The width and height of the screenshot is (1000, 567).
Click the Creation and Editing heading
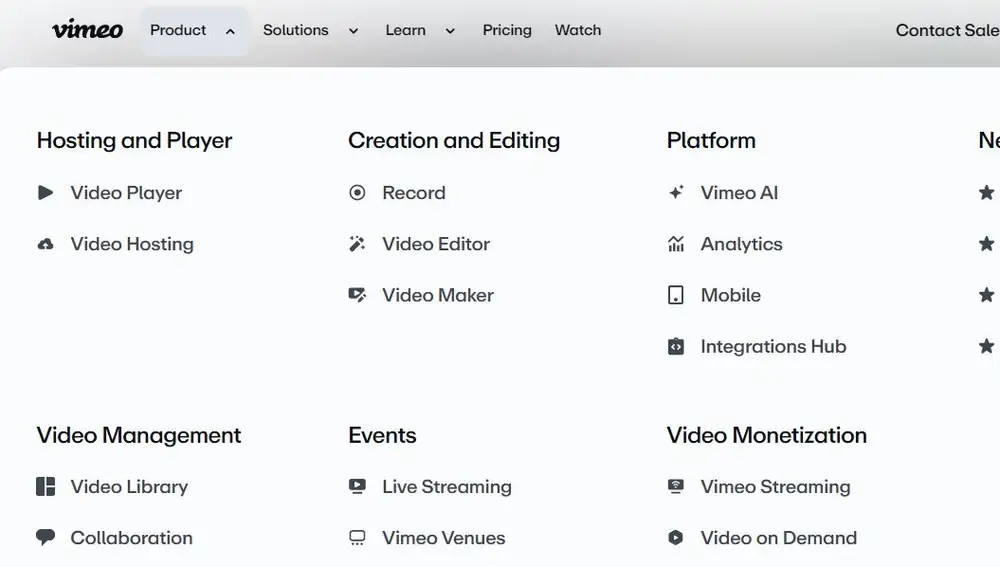[454, 140]
